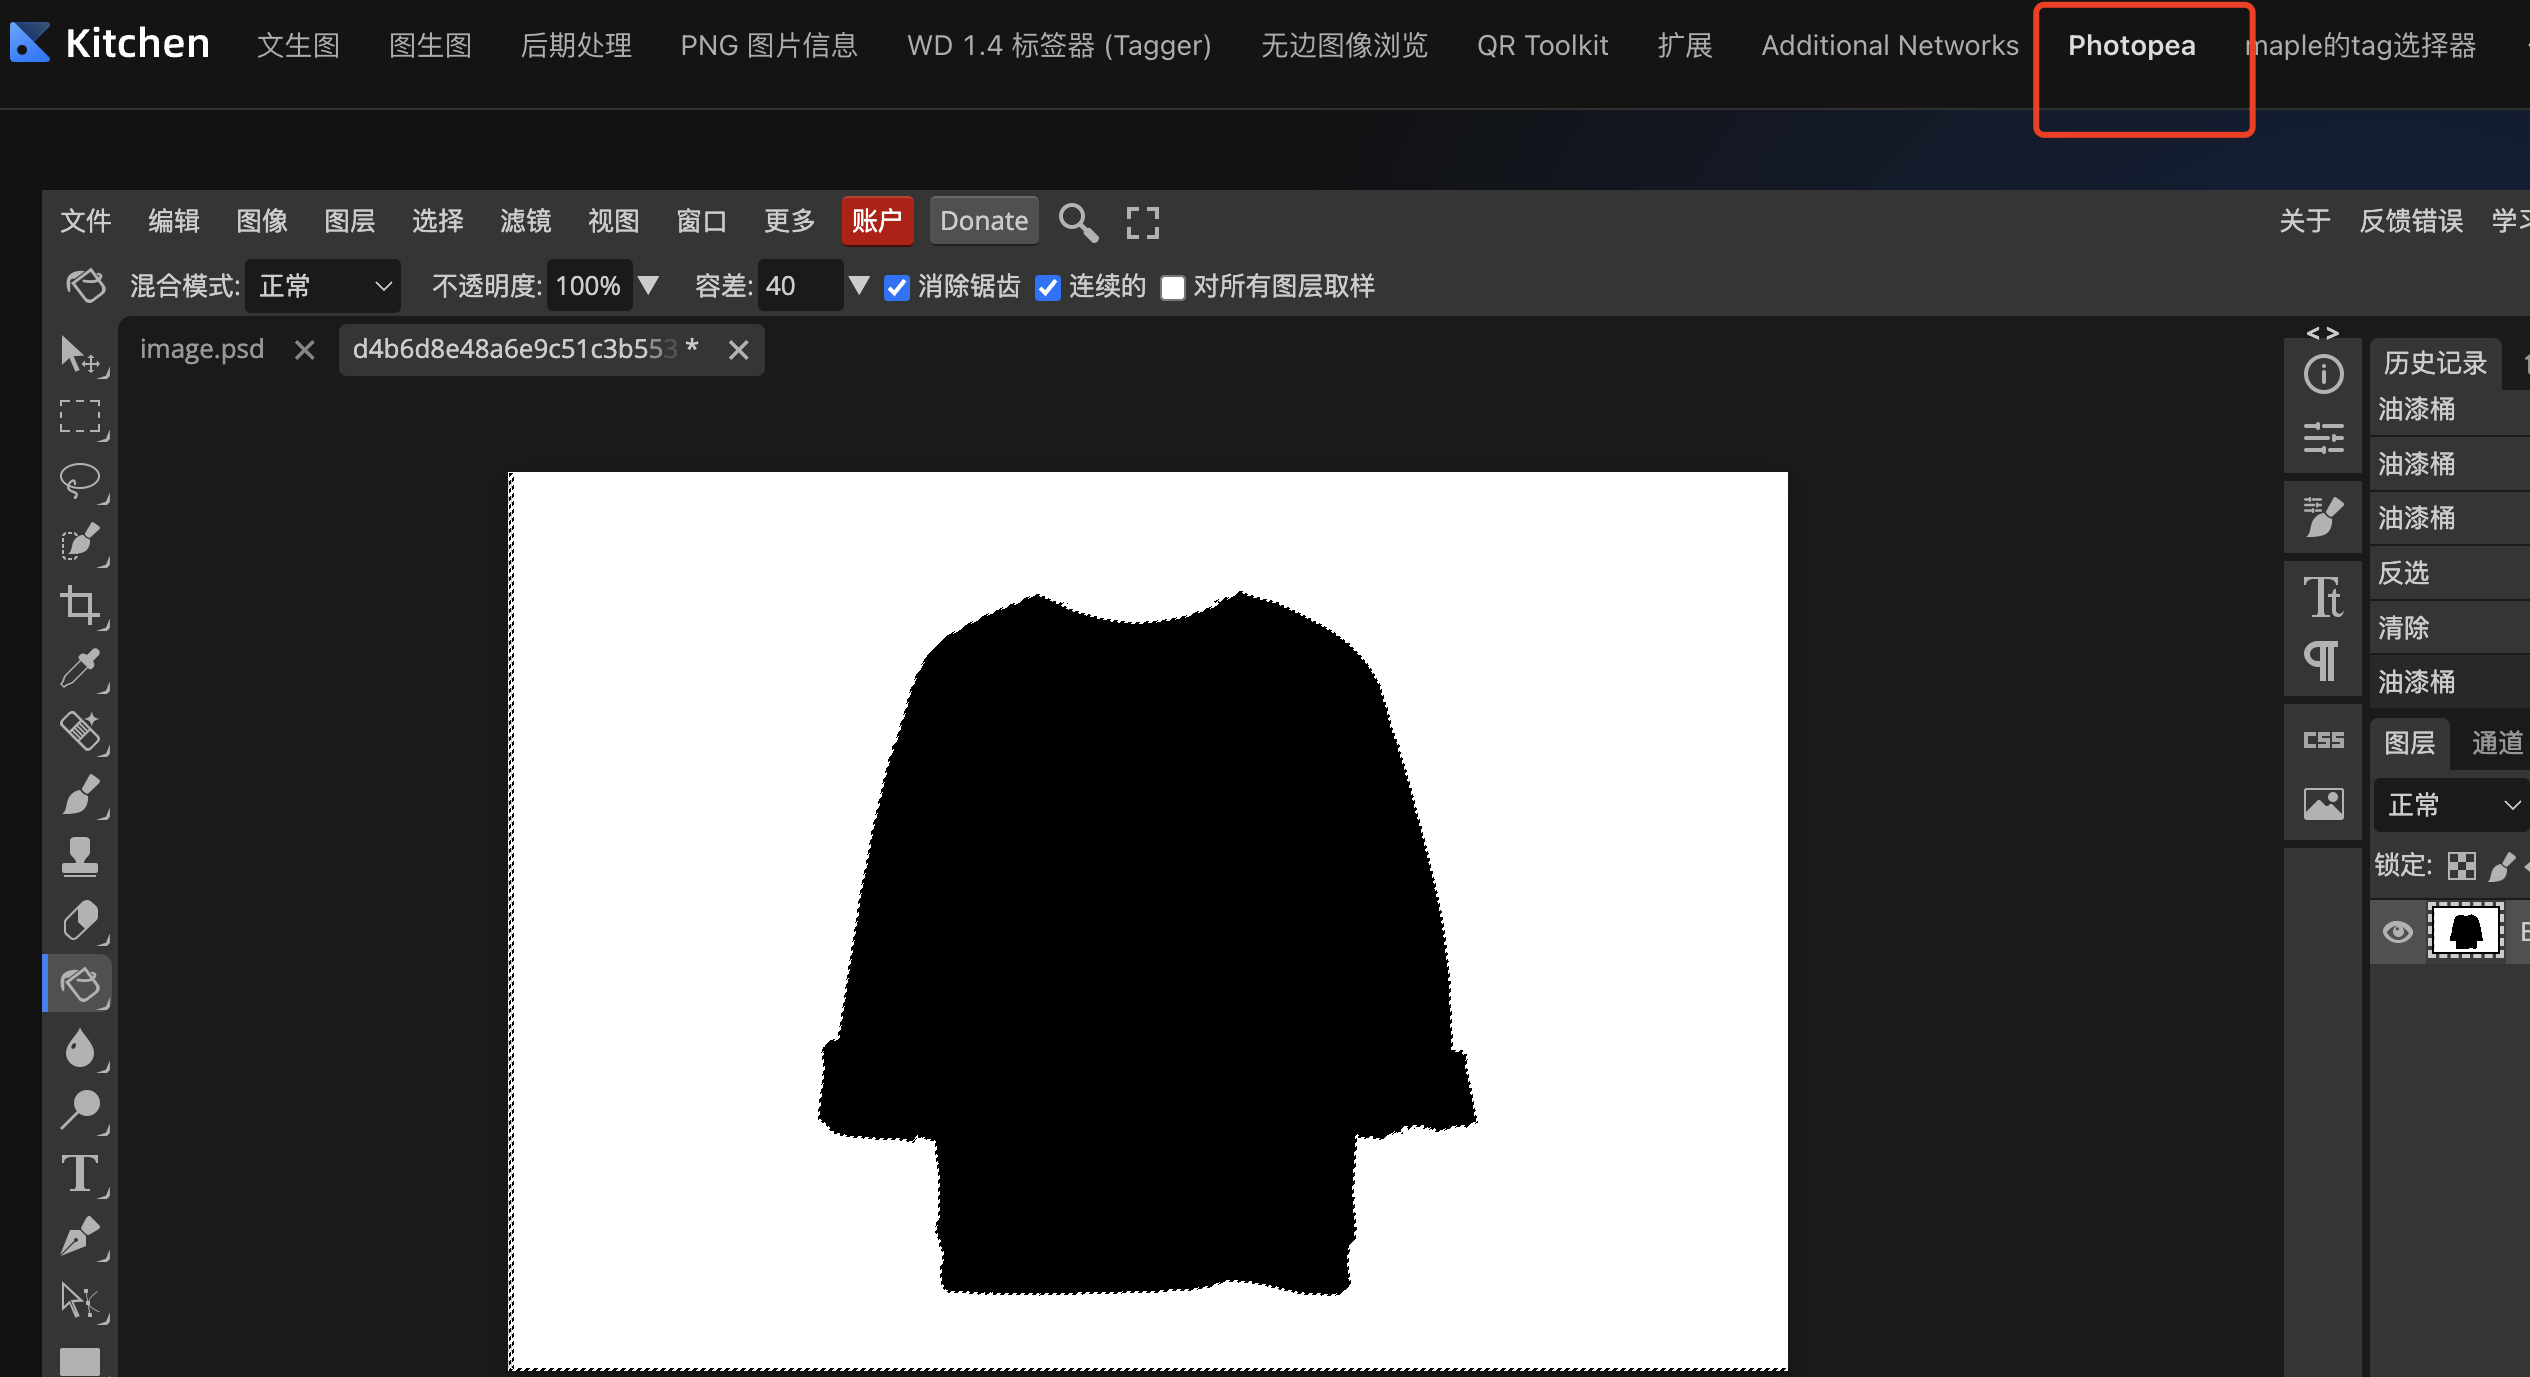The width and height of the screenshot is (2530, 1377).
Task: Select the Eraser tool
Action: pyautogui.click(x=80, y=920)
